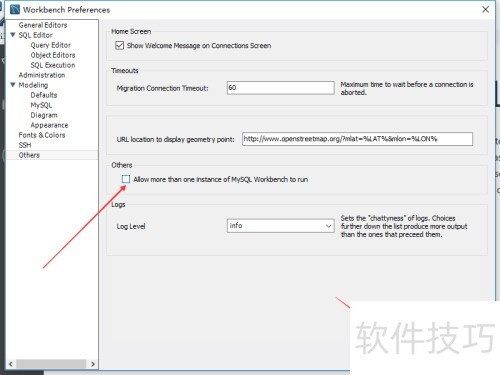Click the Timeouts group heading

(x=125, y=71)
